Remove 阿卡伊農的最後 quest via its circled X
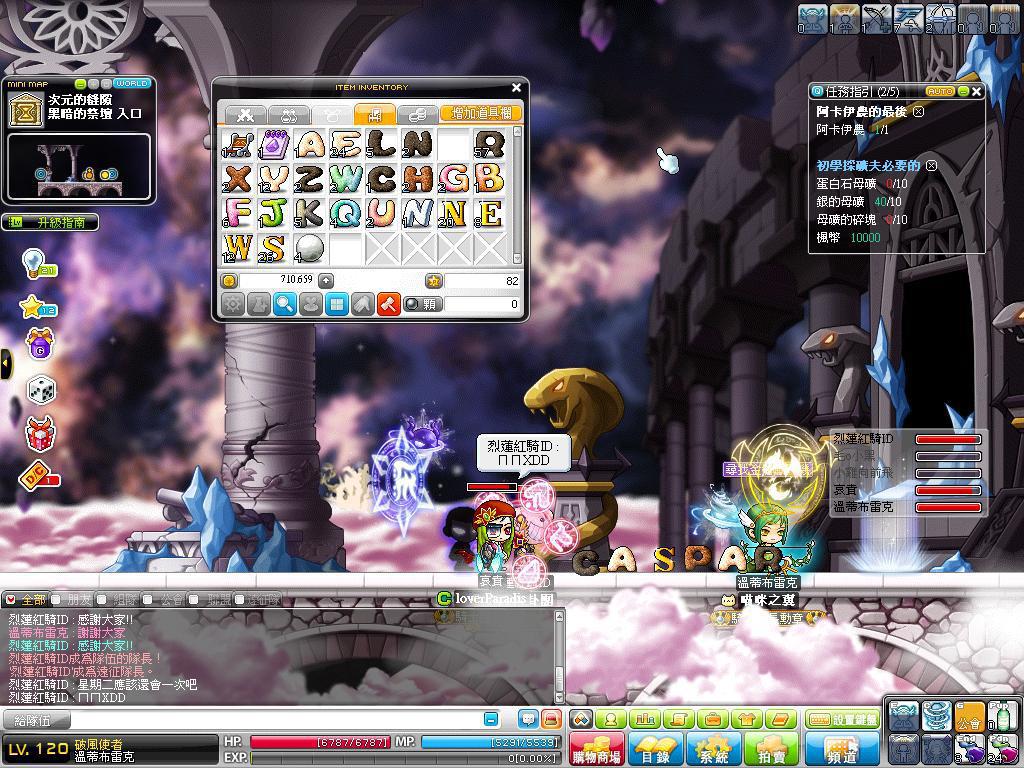1024x768 pixels. pyautogui.click(x=918, y=112)
